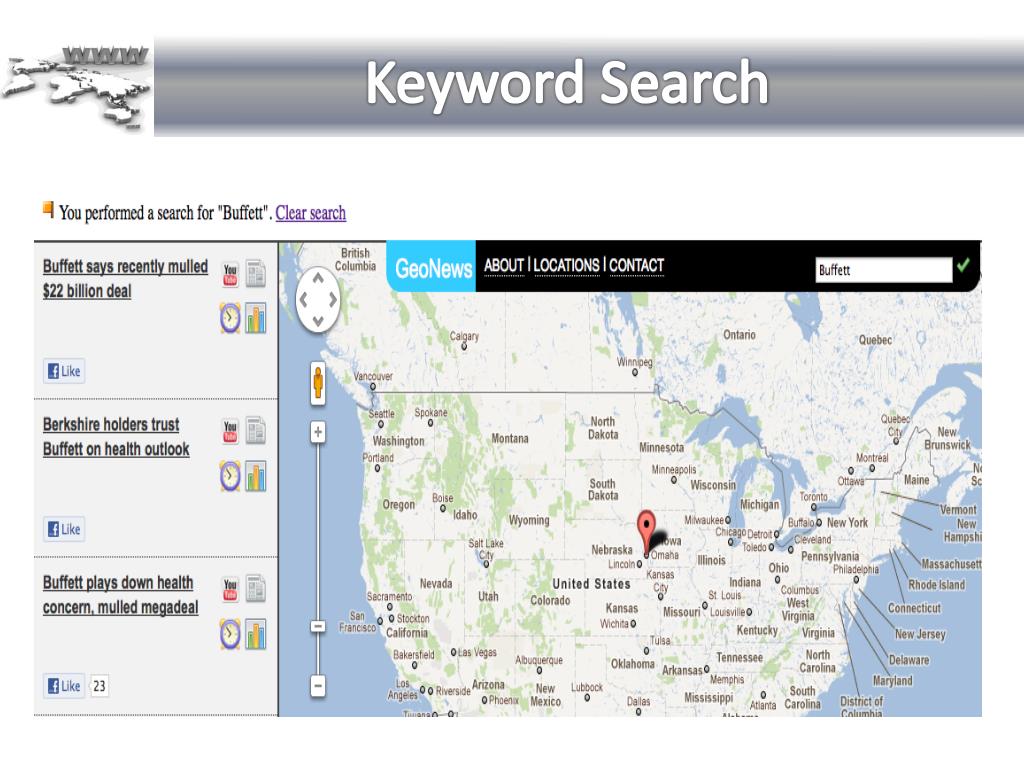Click the "23" like count
The width and height of the screenshot is (1024, 768).
(99, 686)
